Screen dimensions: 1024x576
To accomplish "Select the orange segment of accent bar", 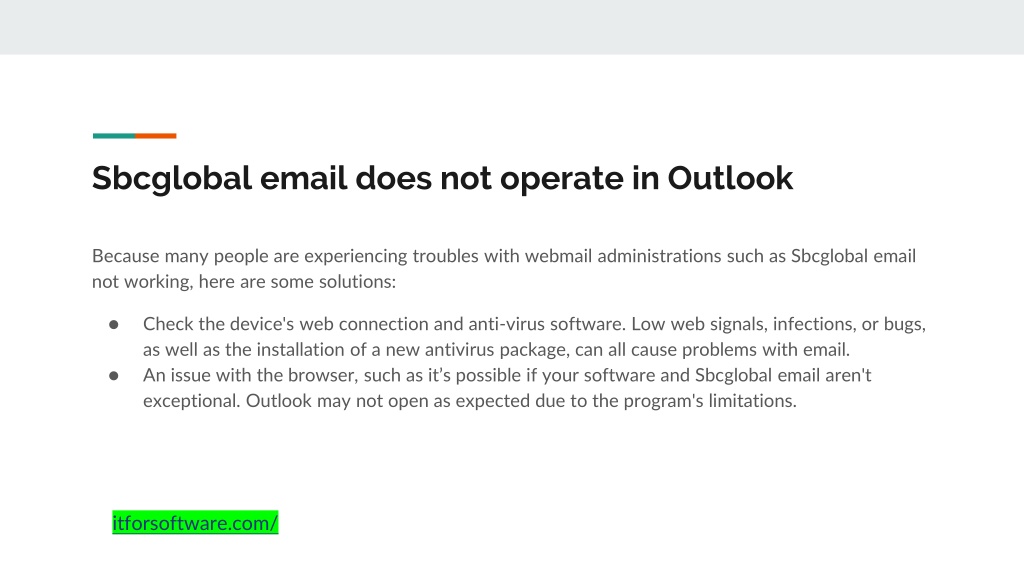I will [x=155, y=136].
